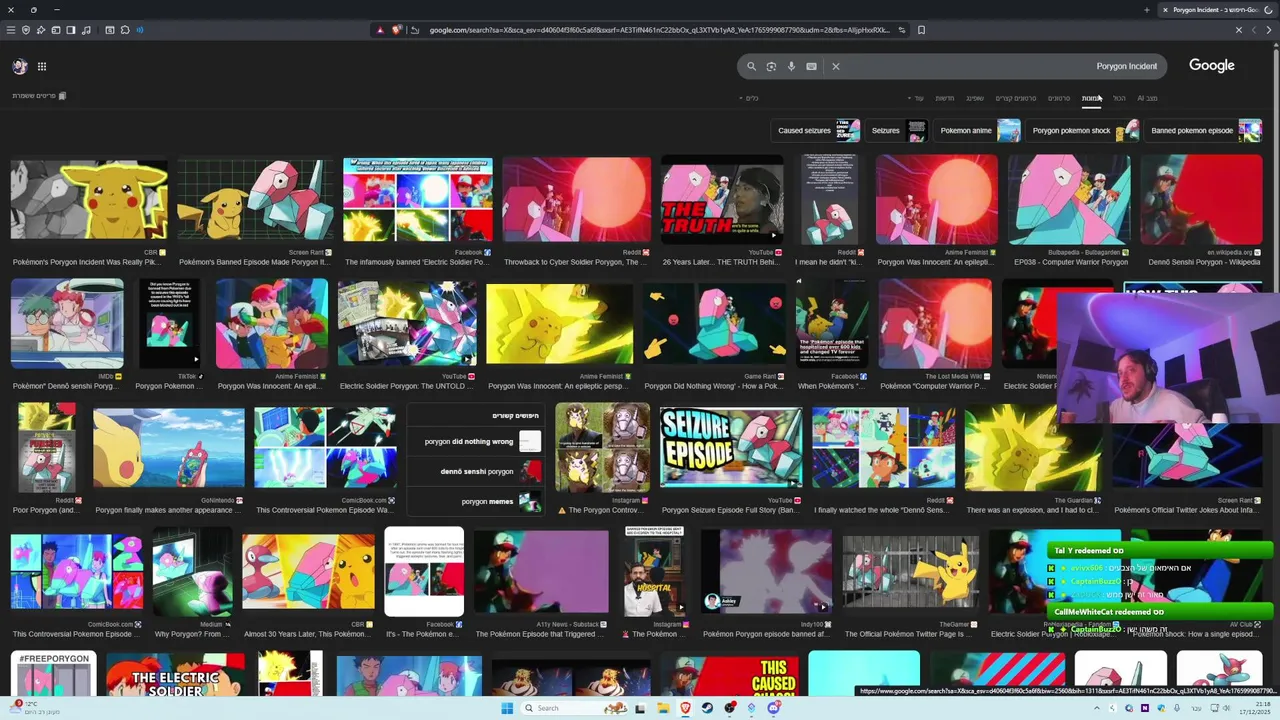Image resolution: width=1280 pixels, height=720 pixels.
Task: Click 'Porygon finally makes another appearance' caption
Action: click(x=168, y=510)
